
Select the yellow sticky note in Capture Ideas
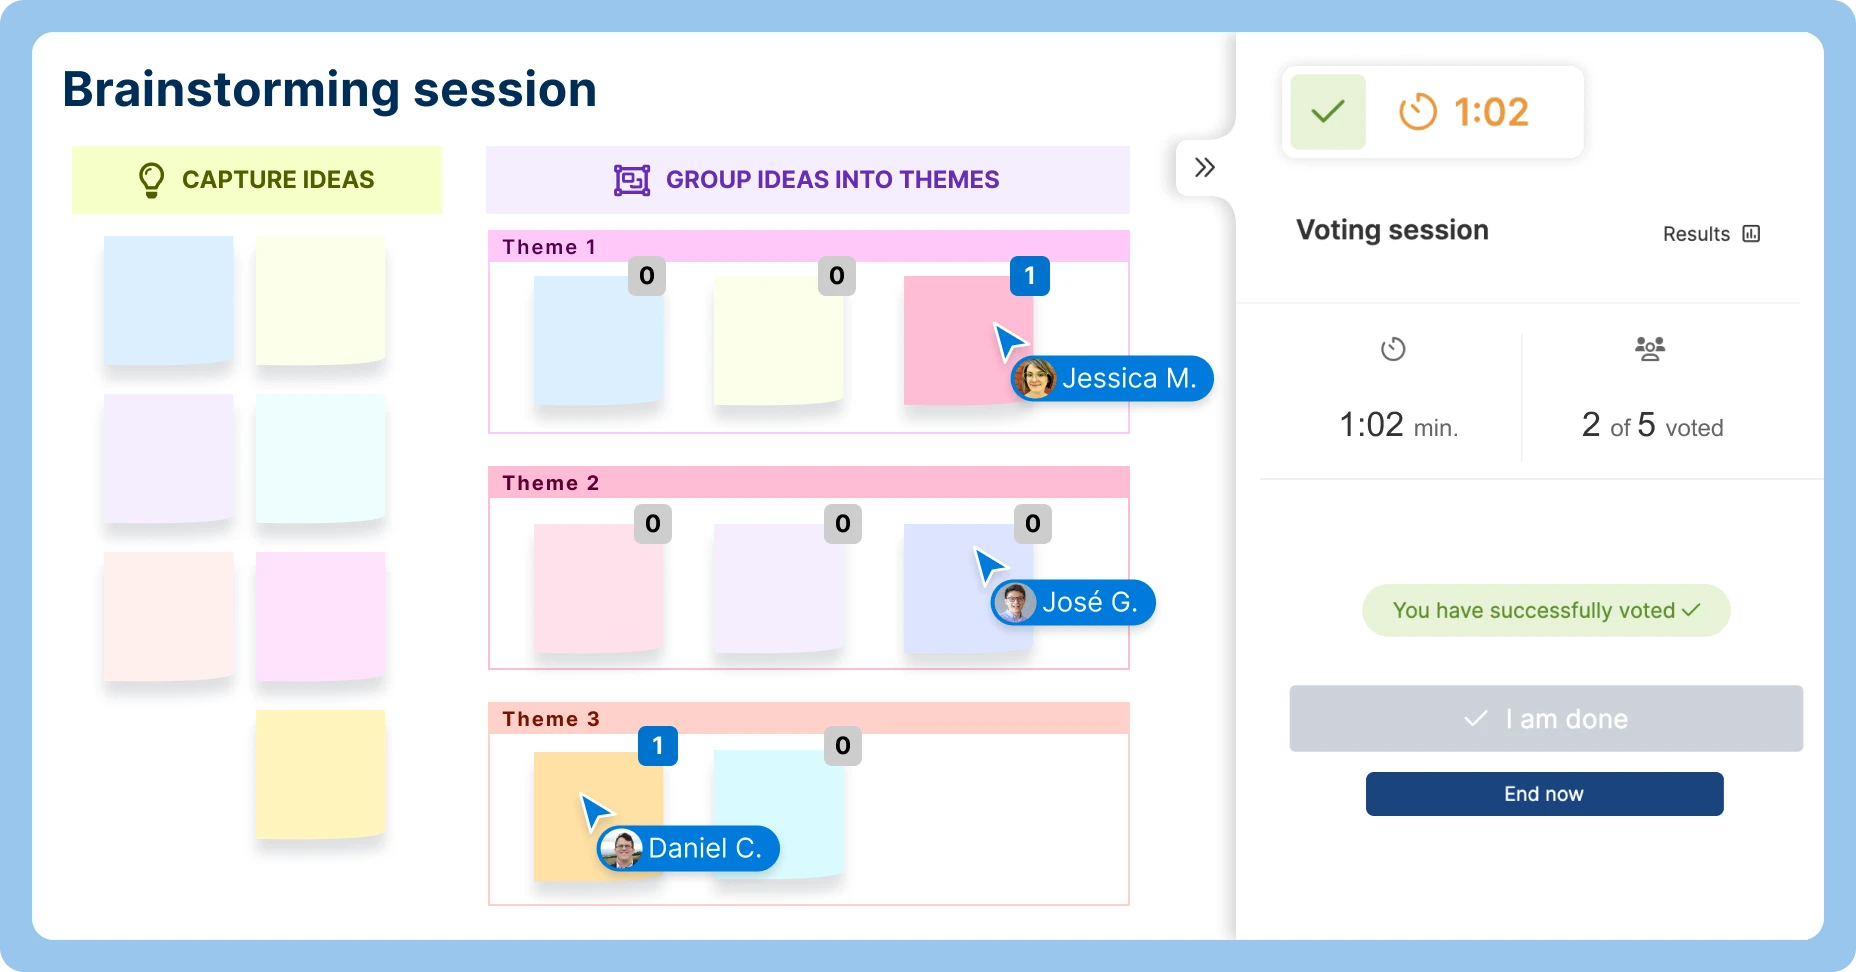coord(320,774)
